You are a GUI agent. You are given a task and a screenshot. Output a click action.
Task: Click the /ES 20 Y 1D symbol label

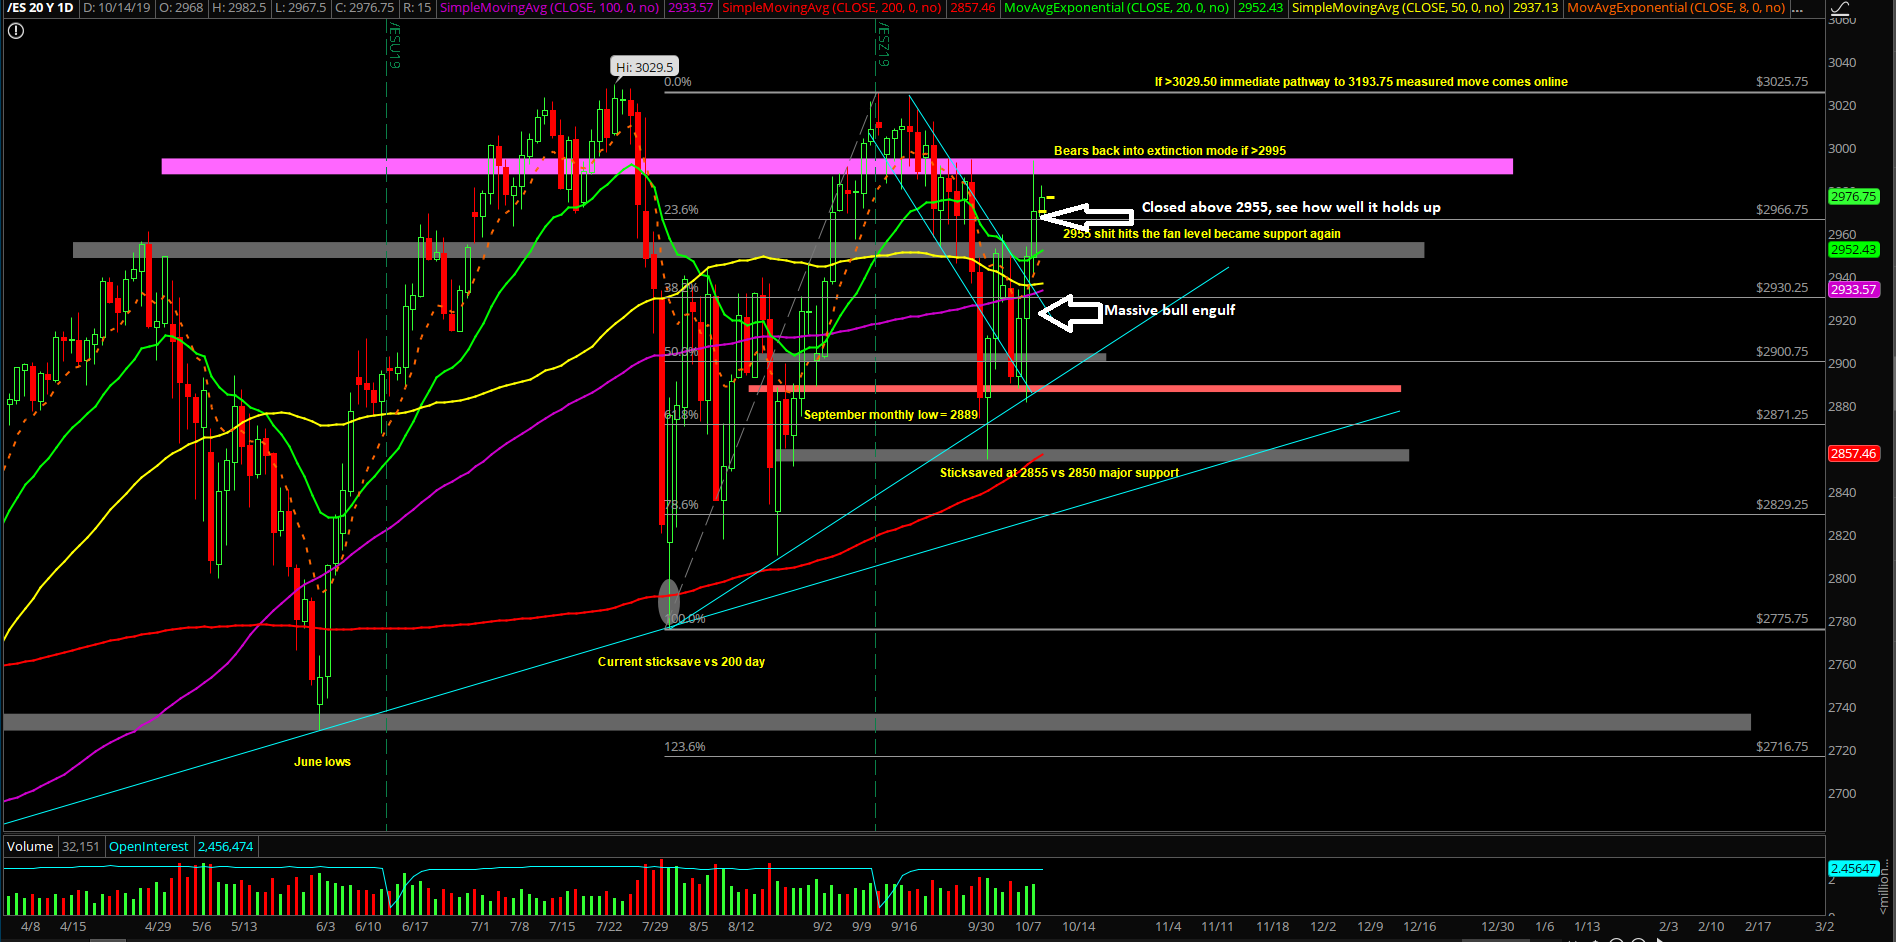tap(41, 8)
